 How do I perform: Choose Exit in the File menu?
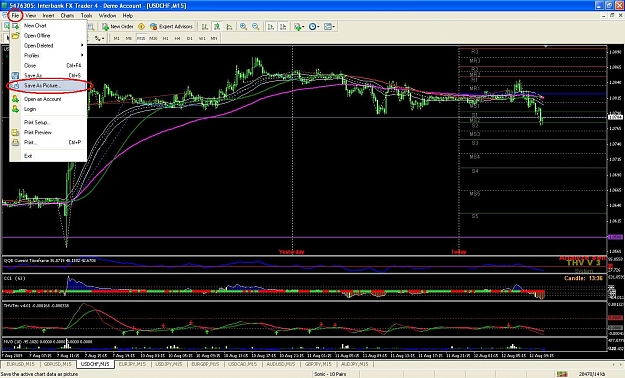click(48, 156)
